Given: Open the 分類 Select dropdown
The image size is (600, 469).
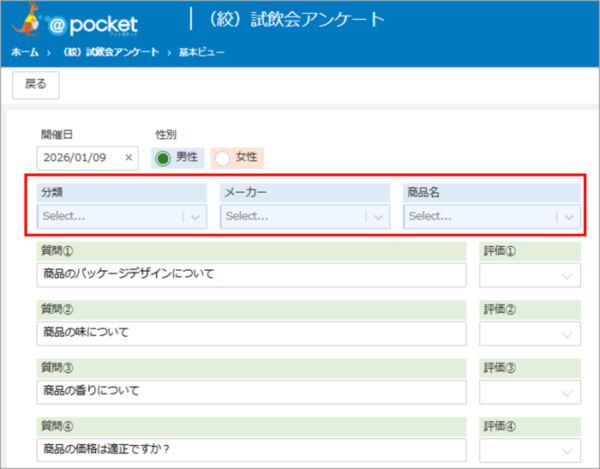Looking at the screenshot, I should (x=122, y=216).
